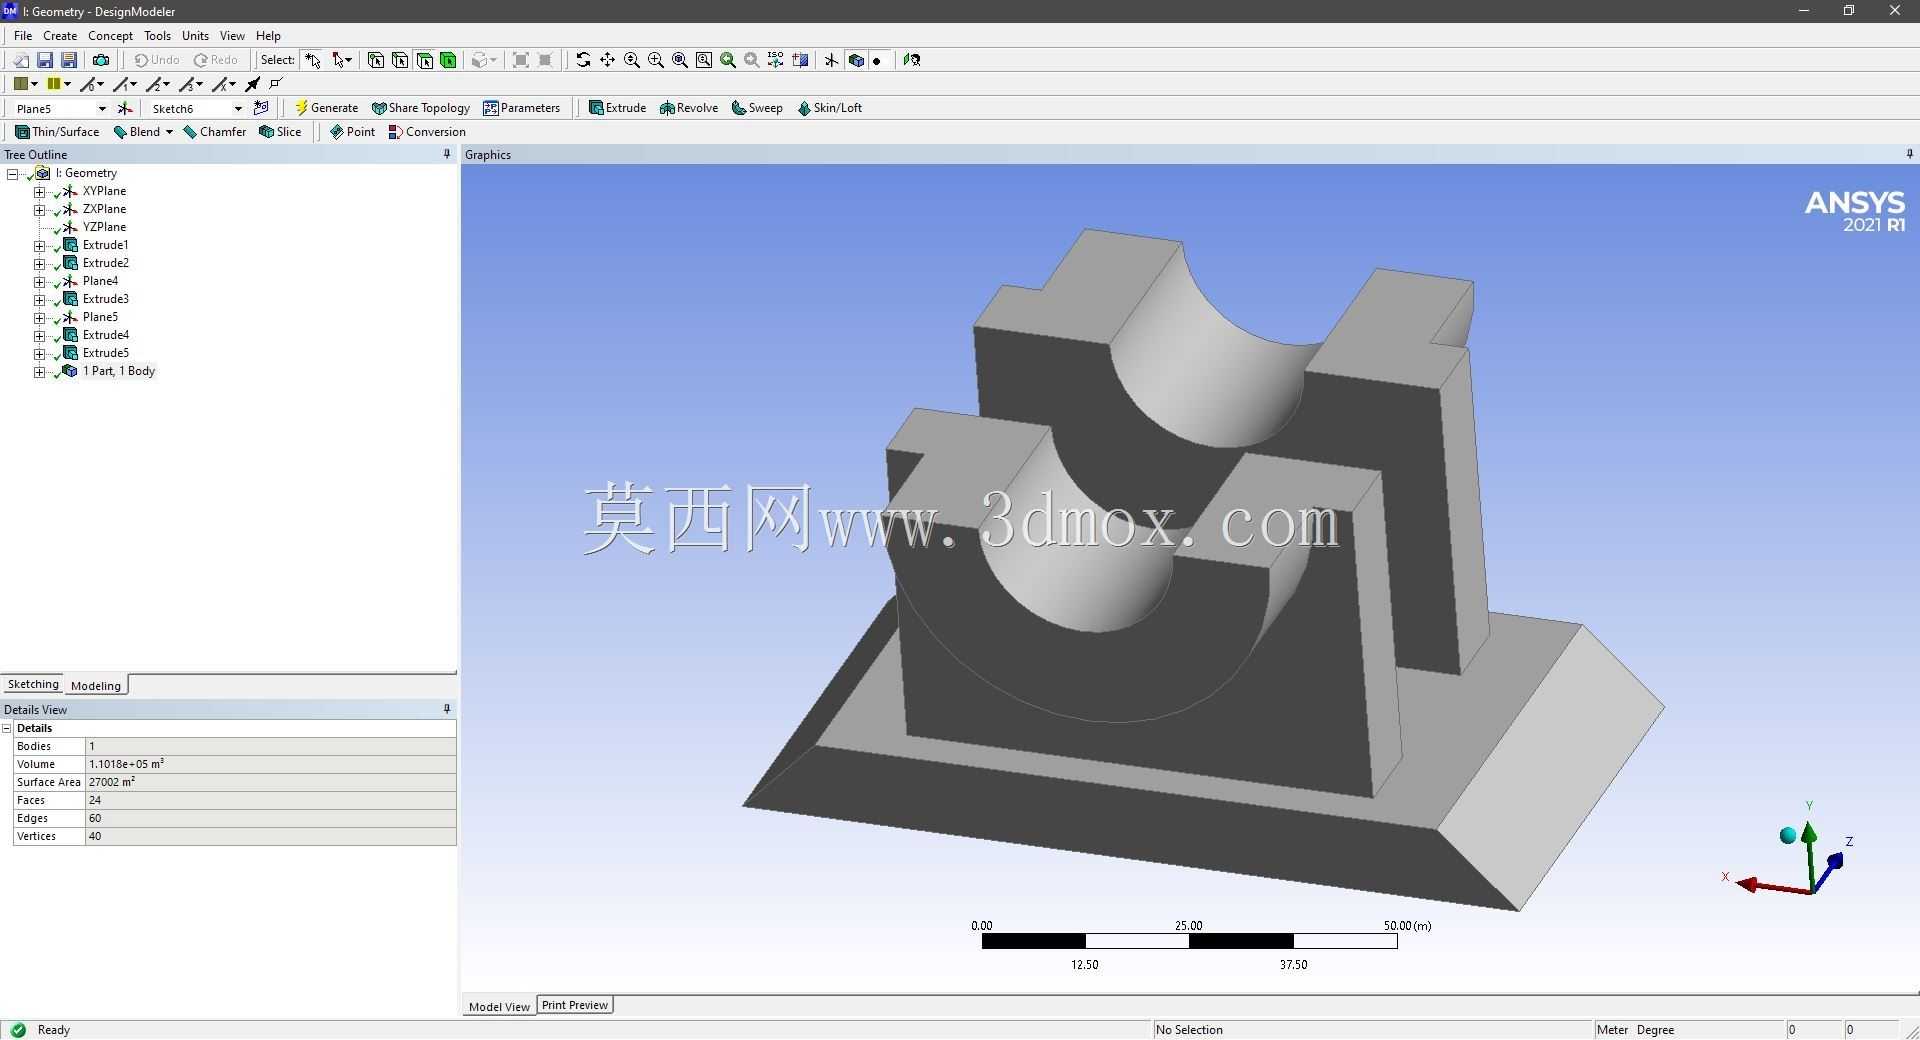Click the Zoom to Fit icon
Viewport: 1920px width, 1040px height.
pyautogui.click(x=680, y=60)
